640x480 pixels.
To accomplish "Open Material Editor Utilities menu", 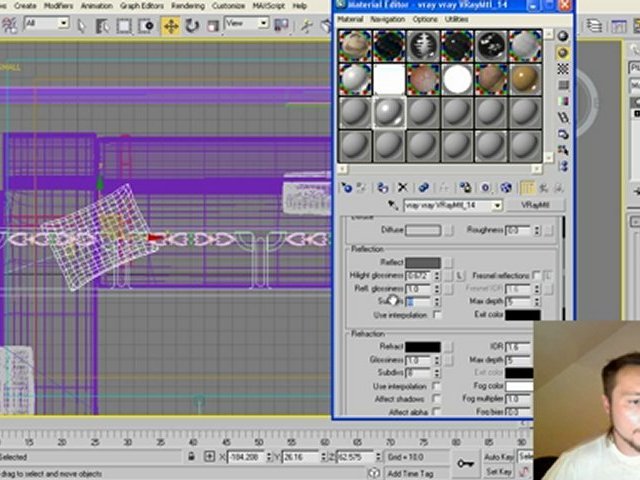I will [456, 19].
